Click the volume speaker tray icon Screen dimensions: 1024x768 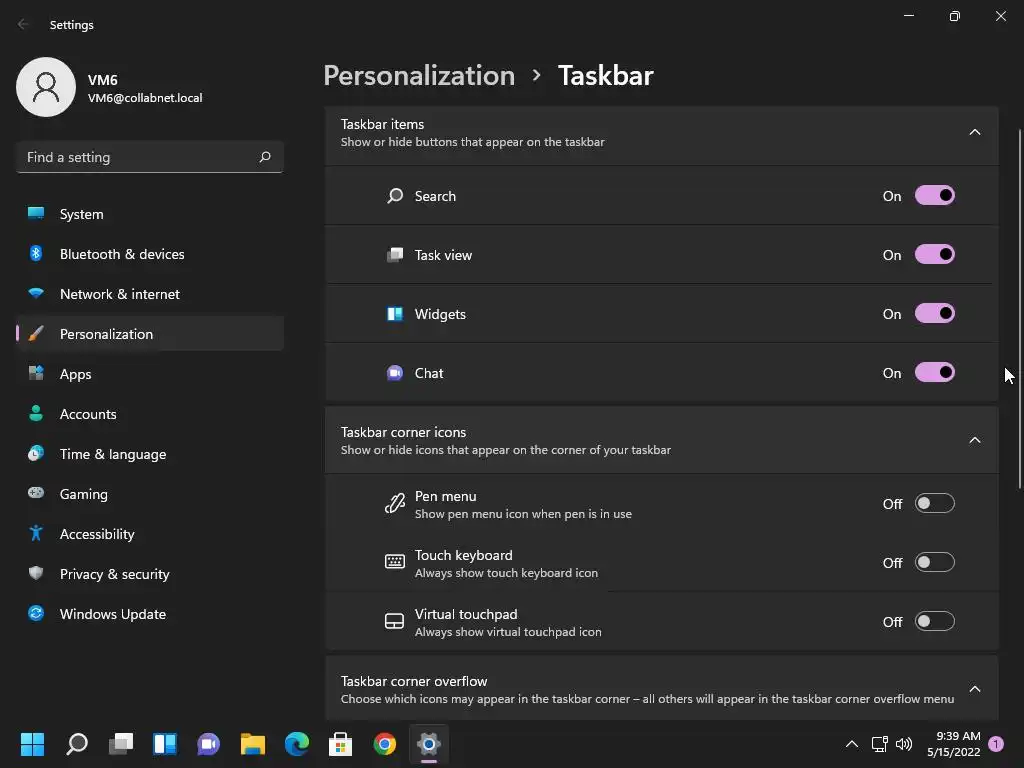[x=904, y=744]
